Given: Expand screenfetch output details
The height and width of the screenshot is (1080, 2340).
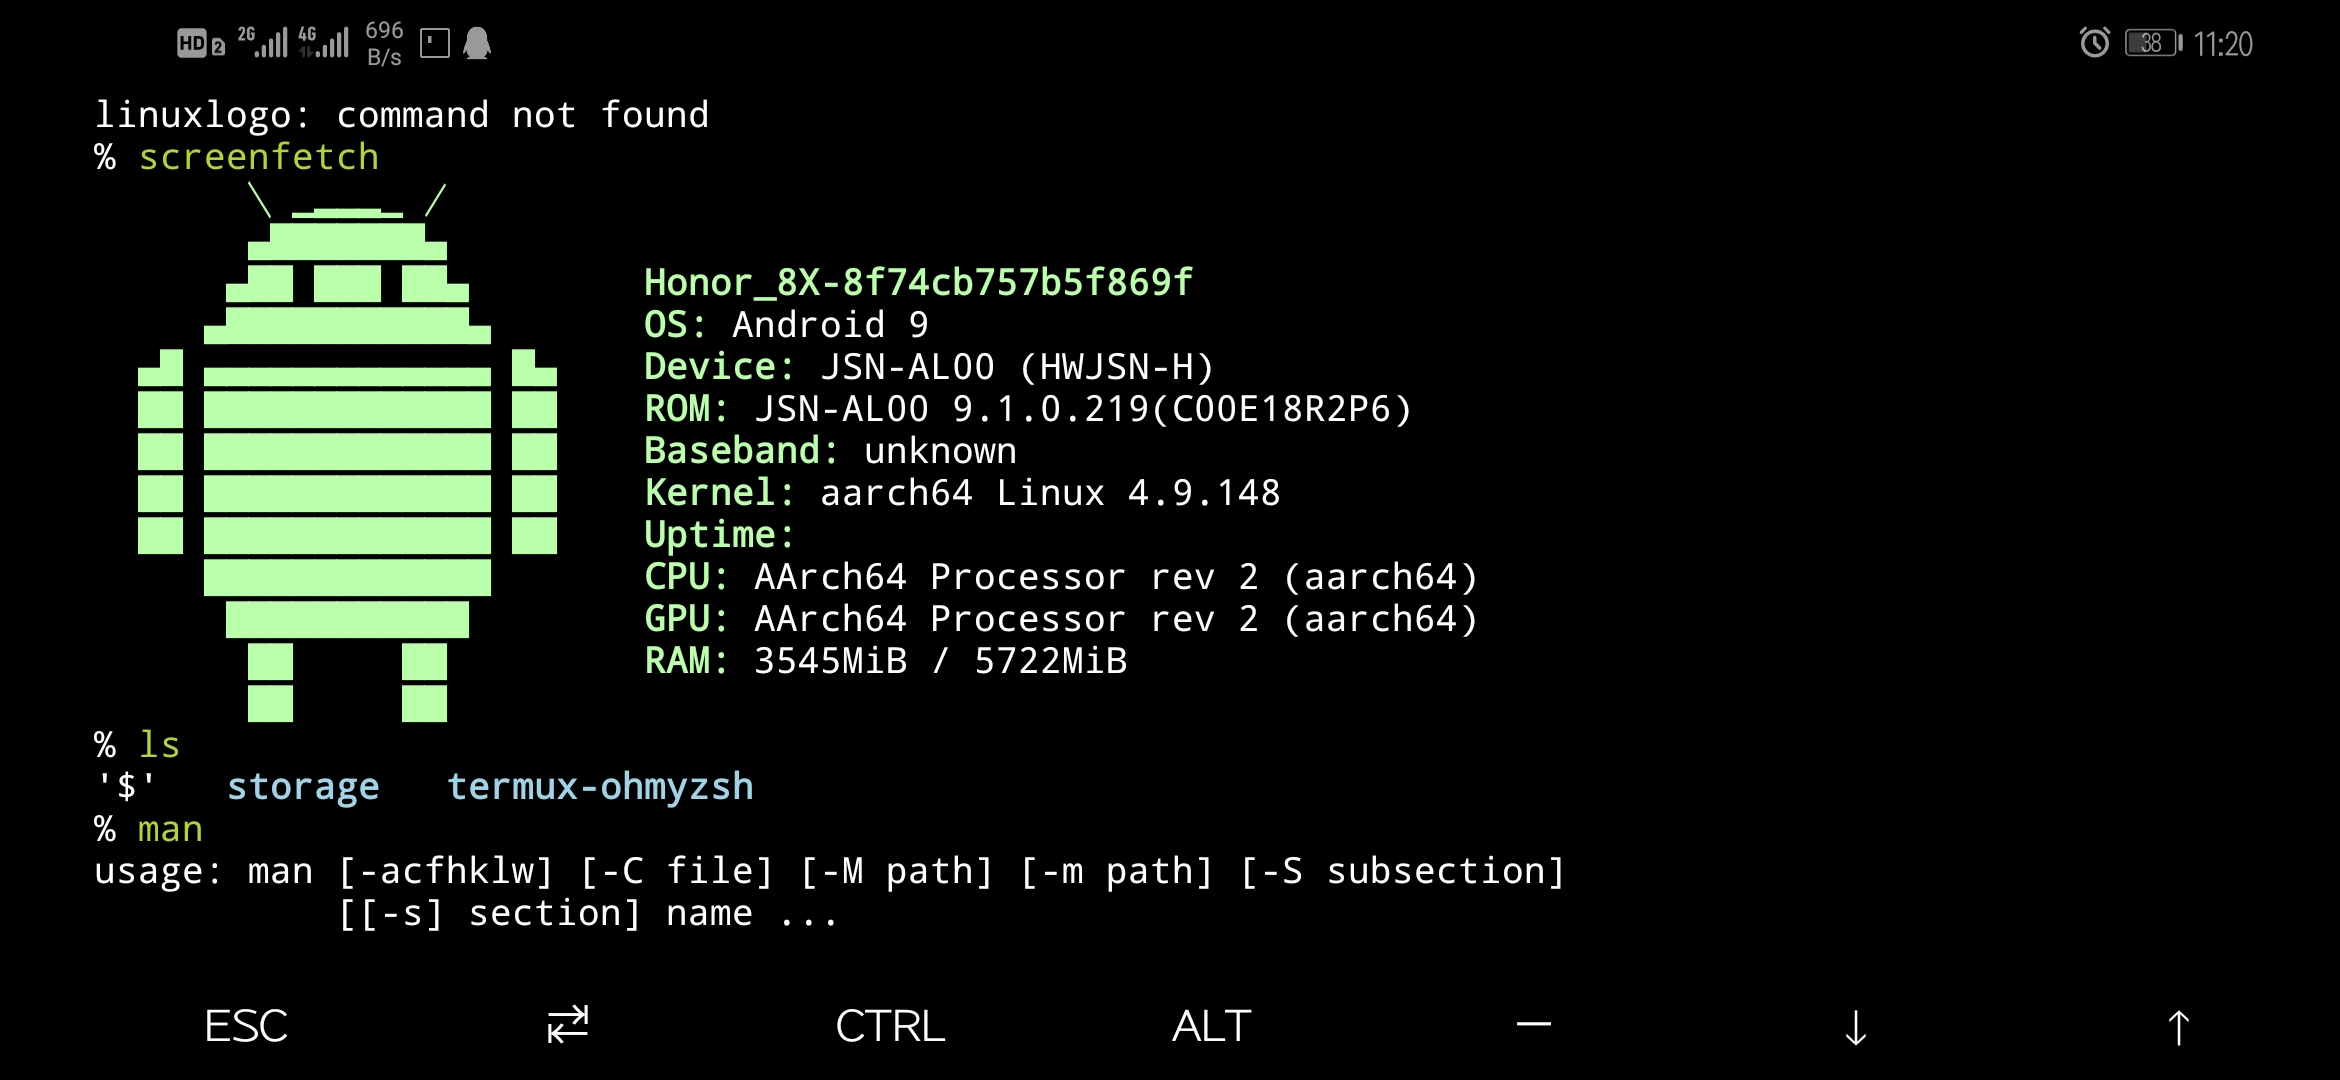Looking at the screenshot, I should (1060, 470).
